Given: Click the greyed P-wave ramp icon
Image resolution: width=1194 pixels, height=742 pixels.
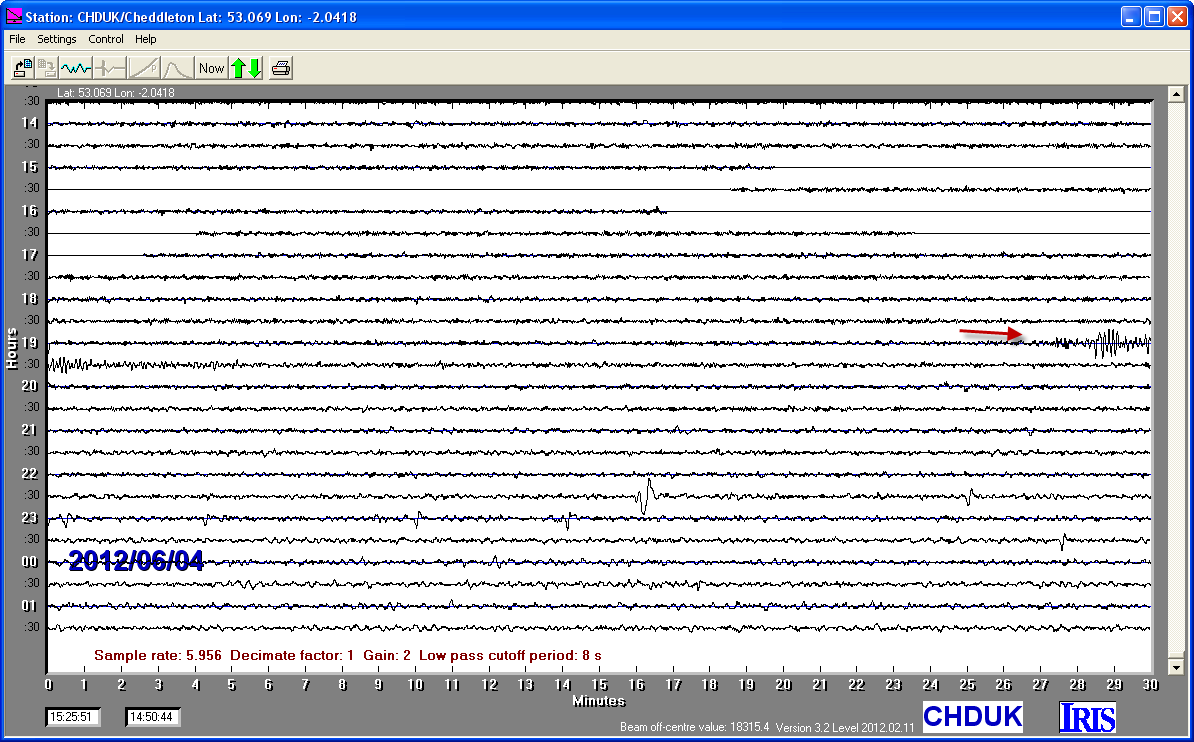Looking at the screenshot, I should pos(144,69).
